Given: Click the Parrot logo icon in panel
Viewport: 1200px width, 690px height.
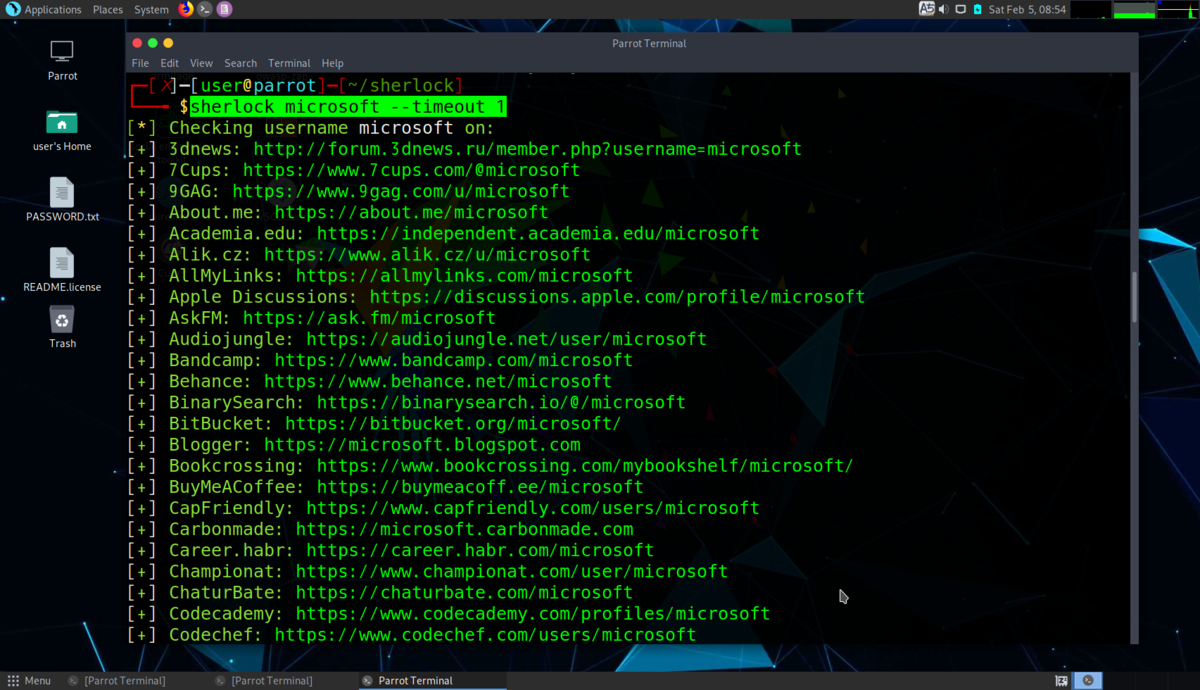Looking at the screenshot, I should click(x=13, y=9).
